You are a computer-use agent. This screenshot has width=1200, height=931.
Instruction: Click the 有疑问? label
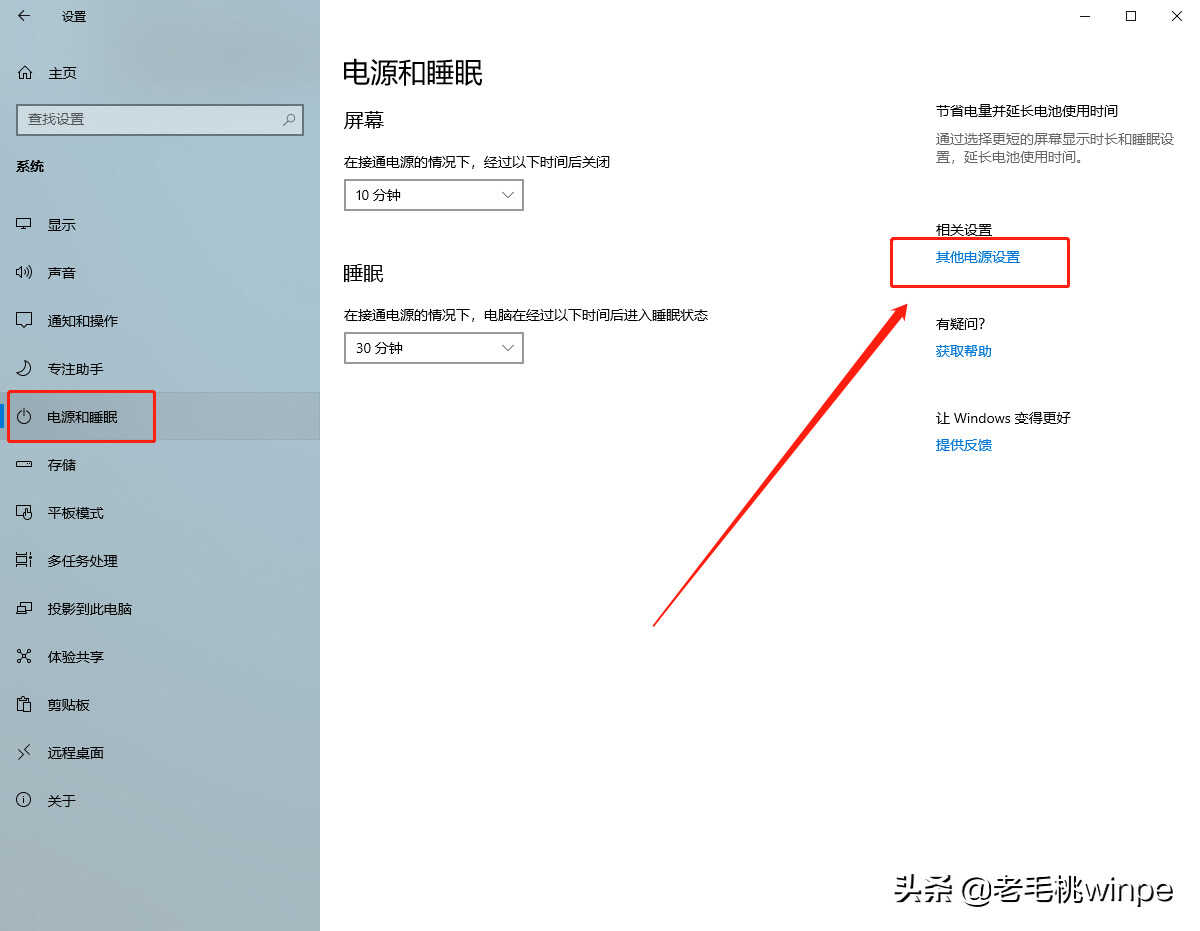click(x=961, y=324)
